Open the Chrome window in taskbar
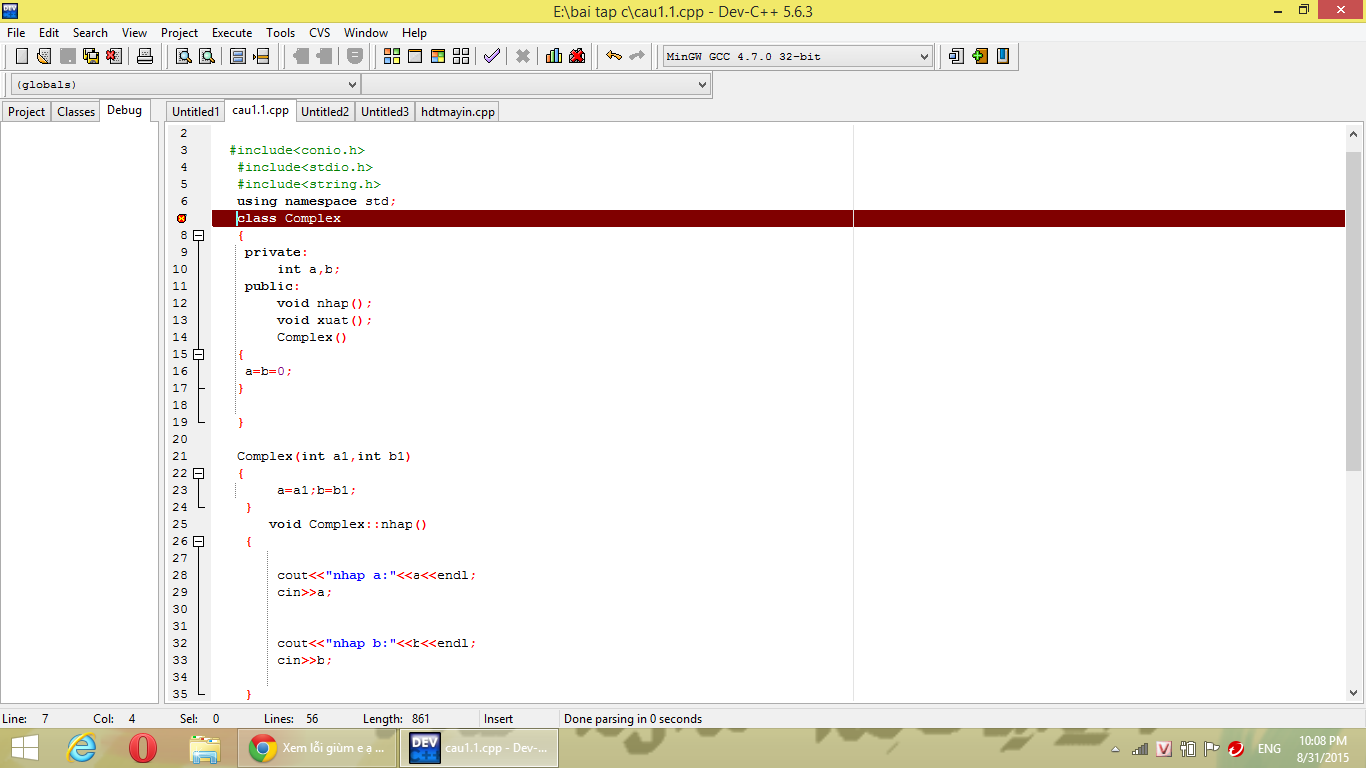The width and height of the screenshot is (1366, 768). (317, 748)
